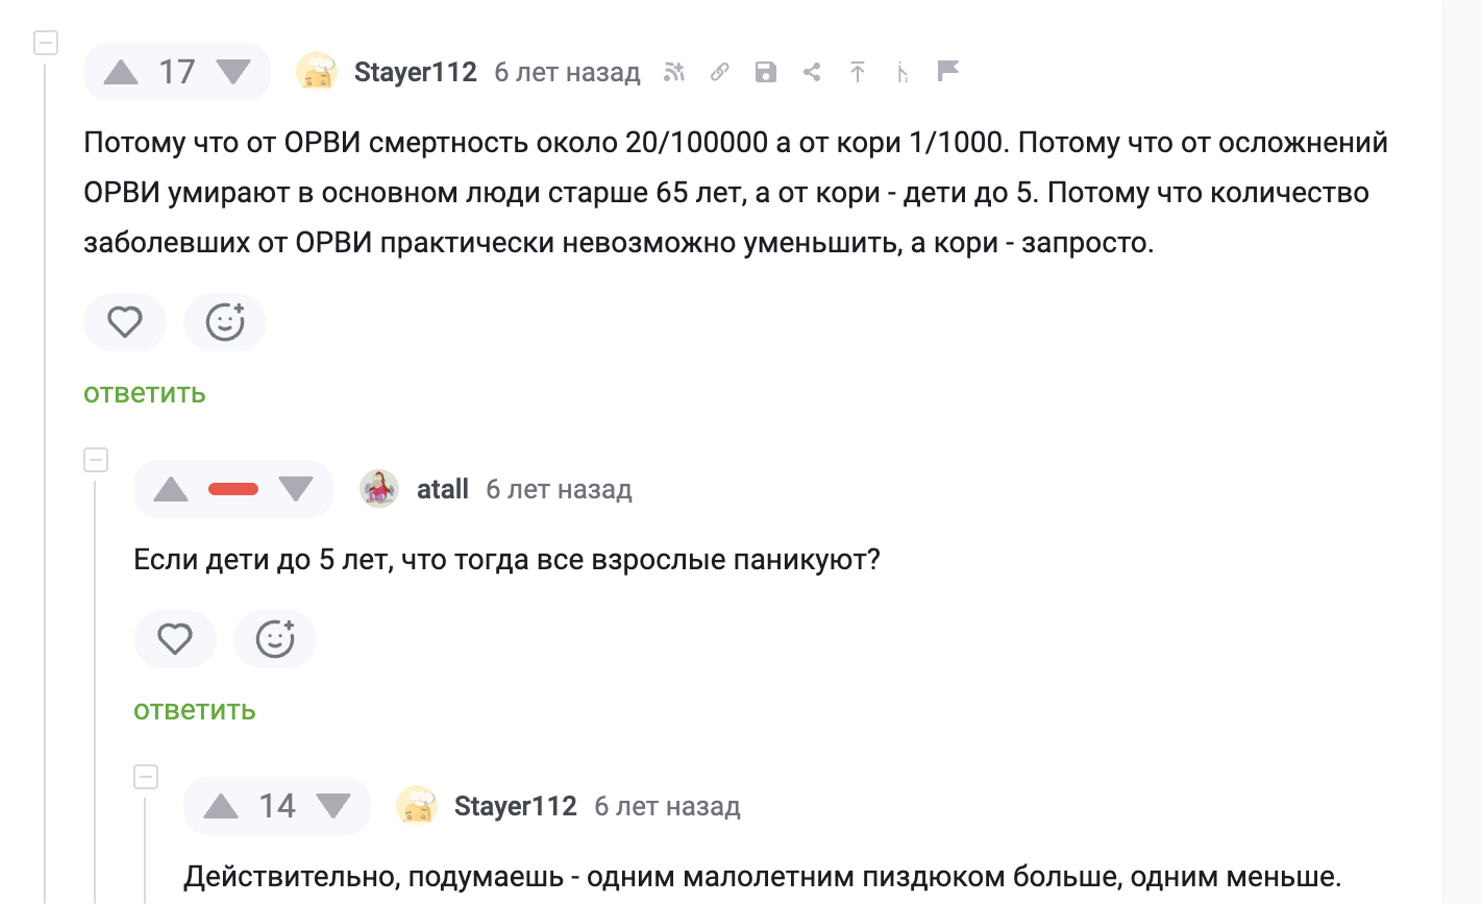Reply to Stayer112's top comment
Screen dimensions: 1483x904
coord(145,393)
